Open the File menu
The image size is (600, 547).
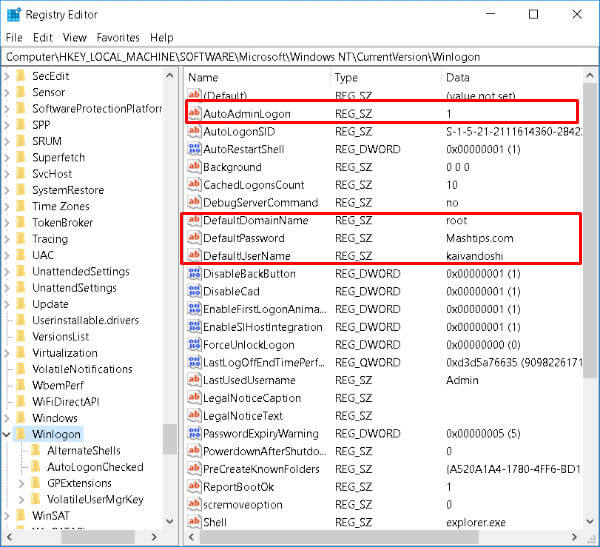(x=14, y=38)
